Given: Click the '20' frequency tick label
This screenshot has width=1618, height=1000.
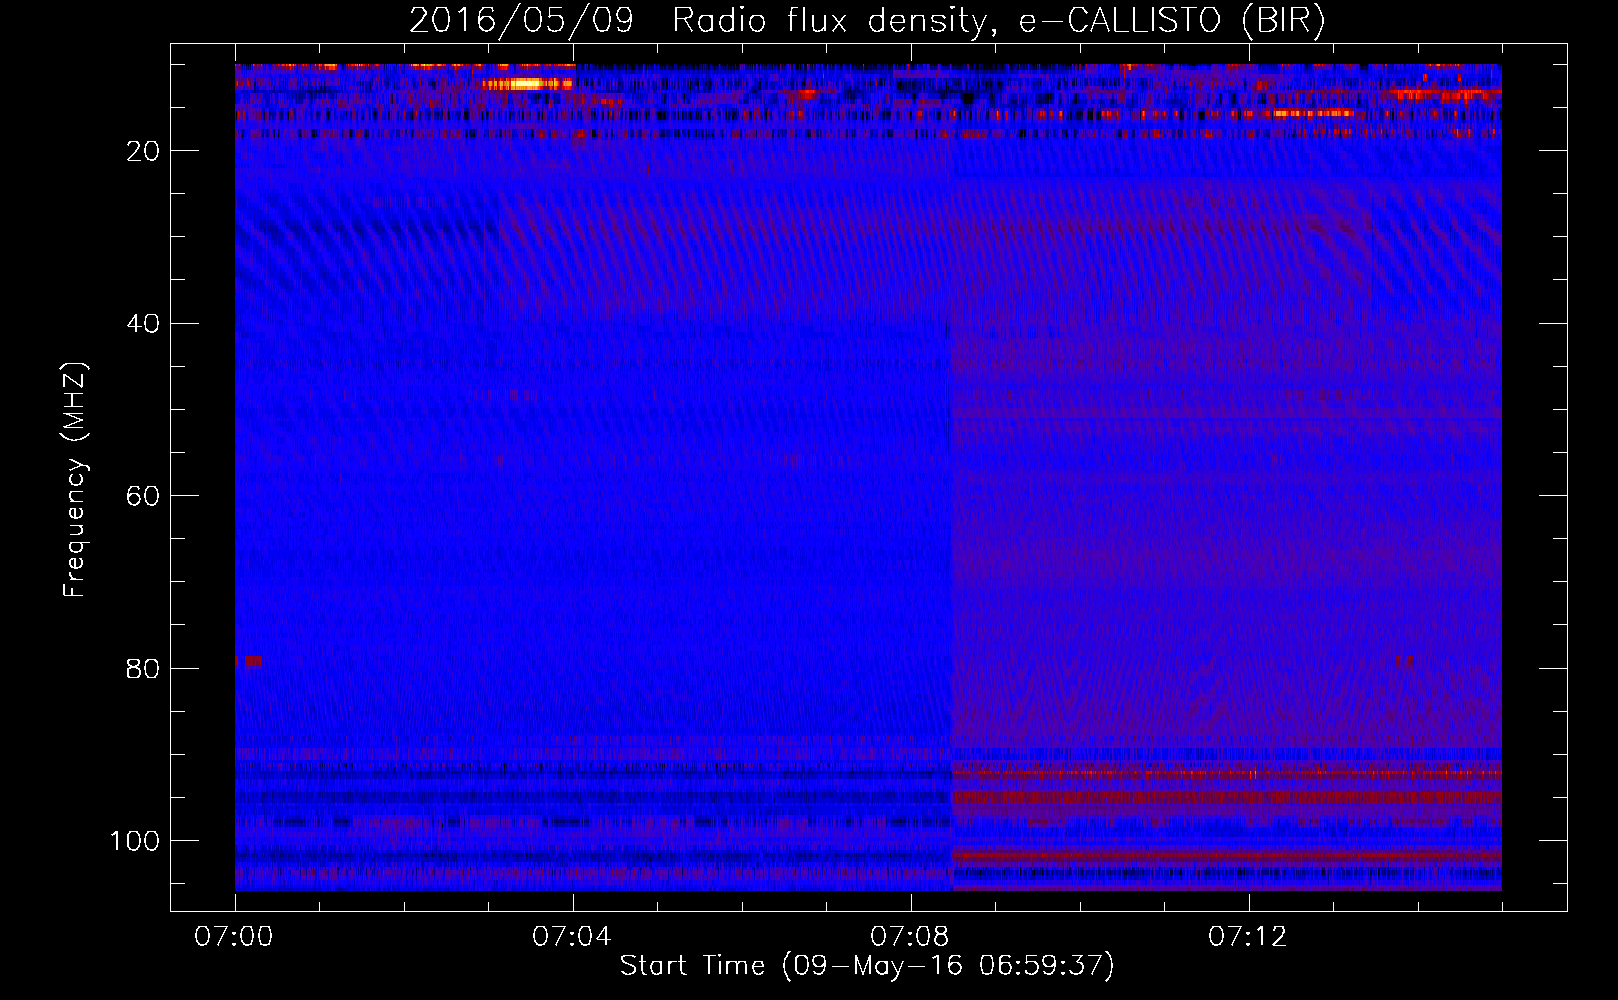Looking at the screenshot, I should point(143,151).
